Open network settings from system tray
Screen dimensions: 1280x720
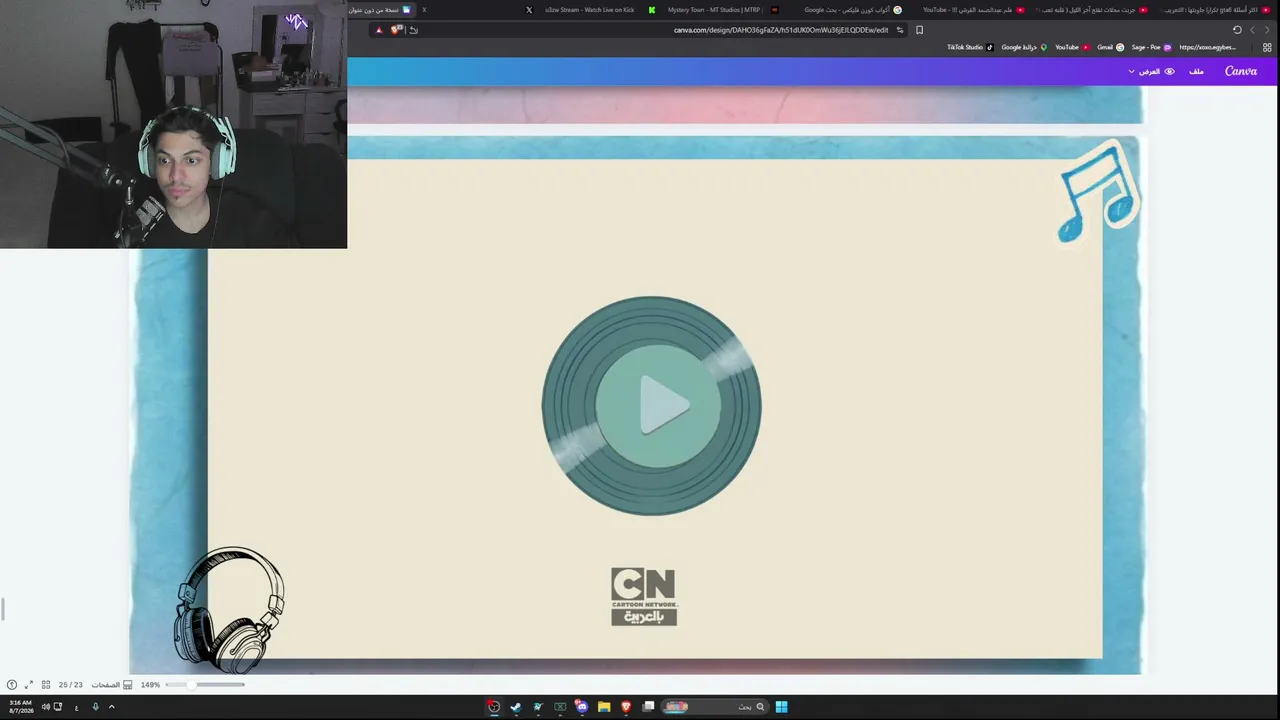pyautogui.click(x=58, y=707)
